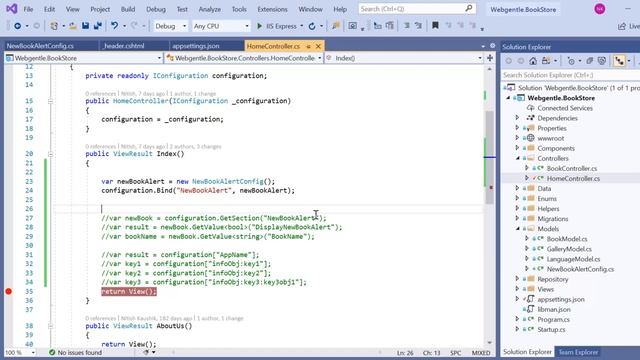
Task: Select the Solution Explorer bottom tab
Action: pyautogui.click(x=527, y=352)
